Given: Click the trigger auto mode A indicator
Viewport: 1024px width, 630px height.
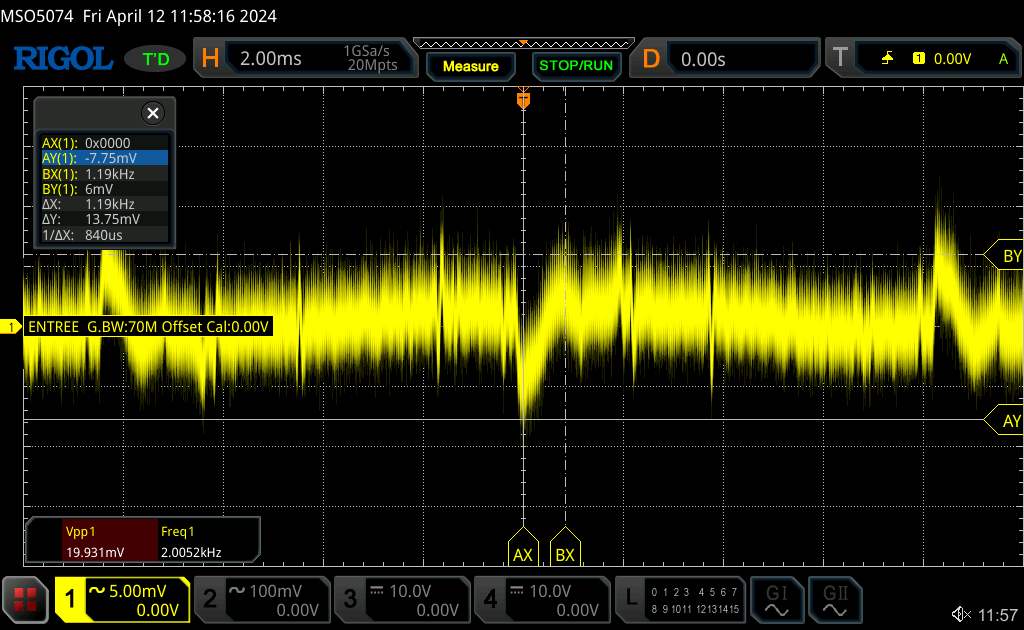Looking at the screenshot, I should [x=1004, y=59].
